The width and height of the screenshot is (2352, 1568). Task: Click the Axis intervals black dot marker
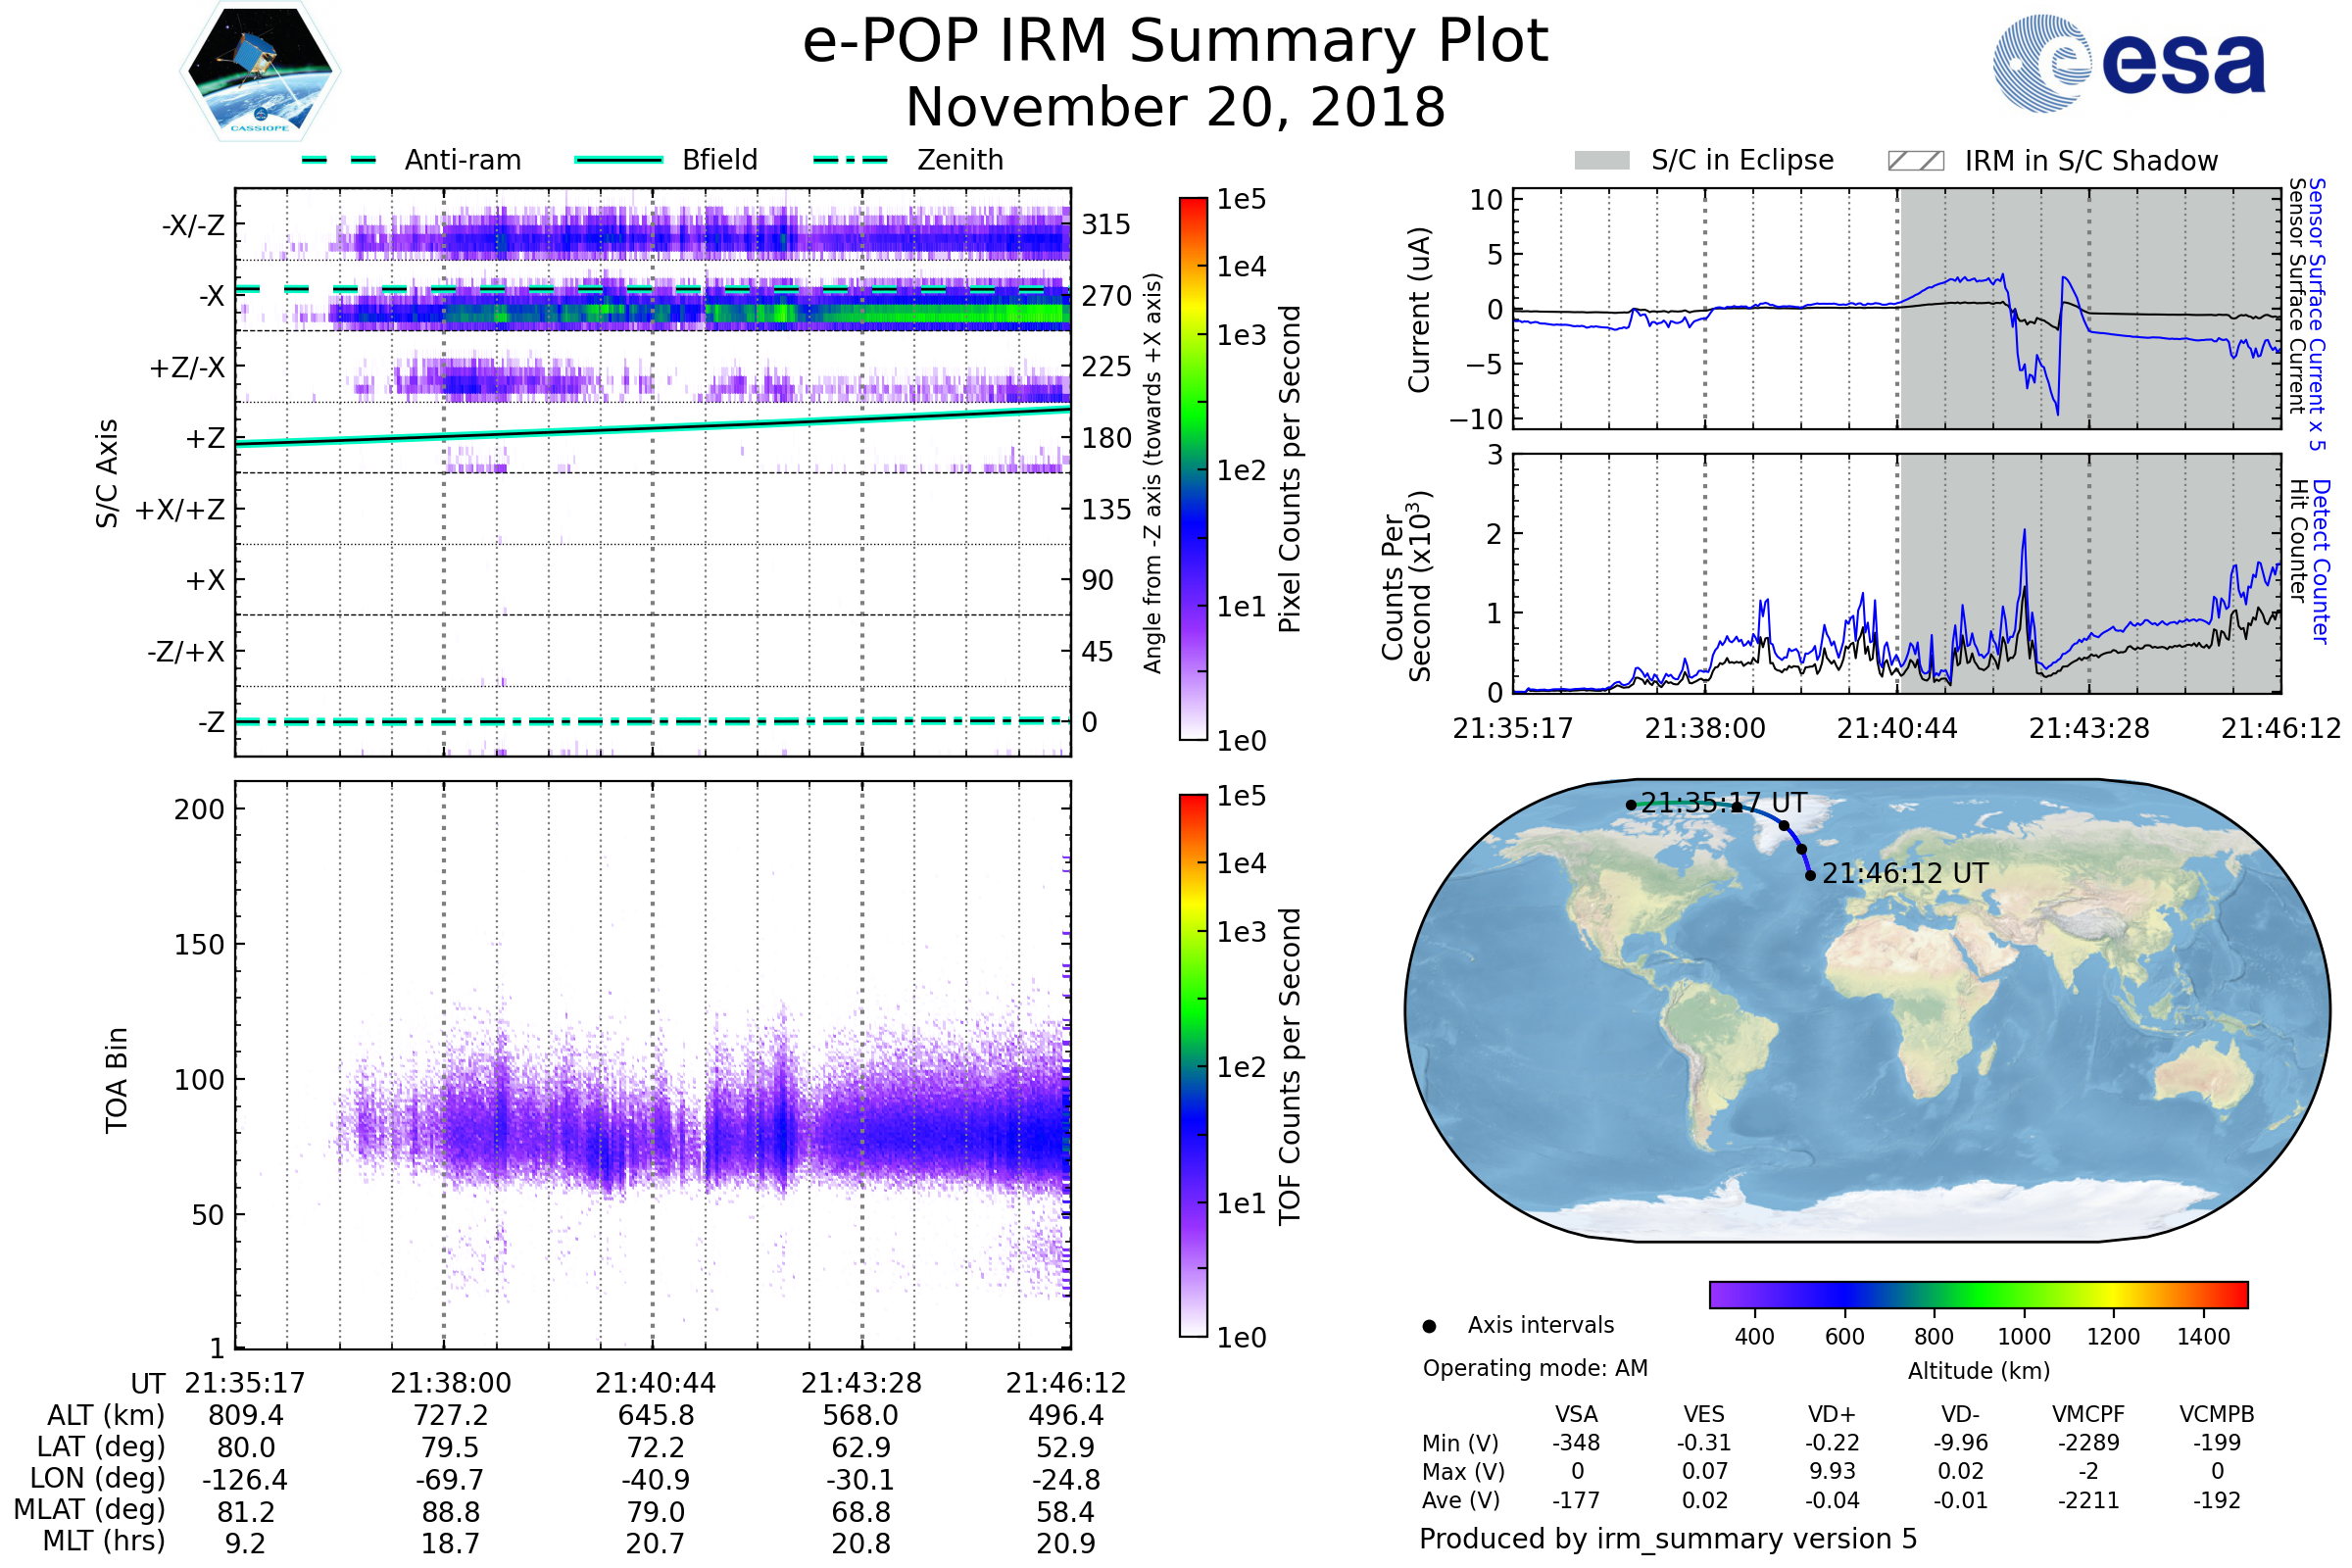(1429, 1327)
